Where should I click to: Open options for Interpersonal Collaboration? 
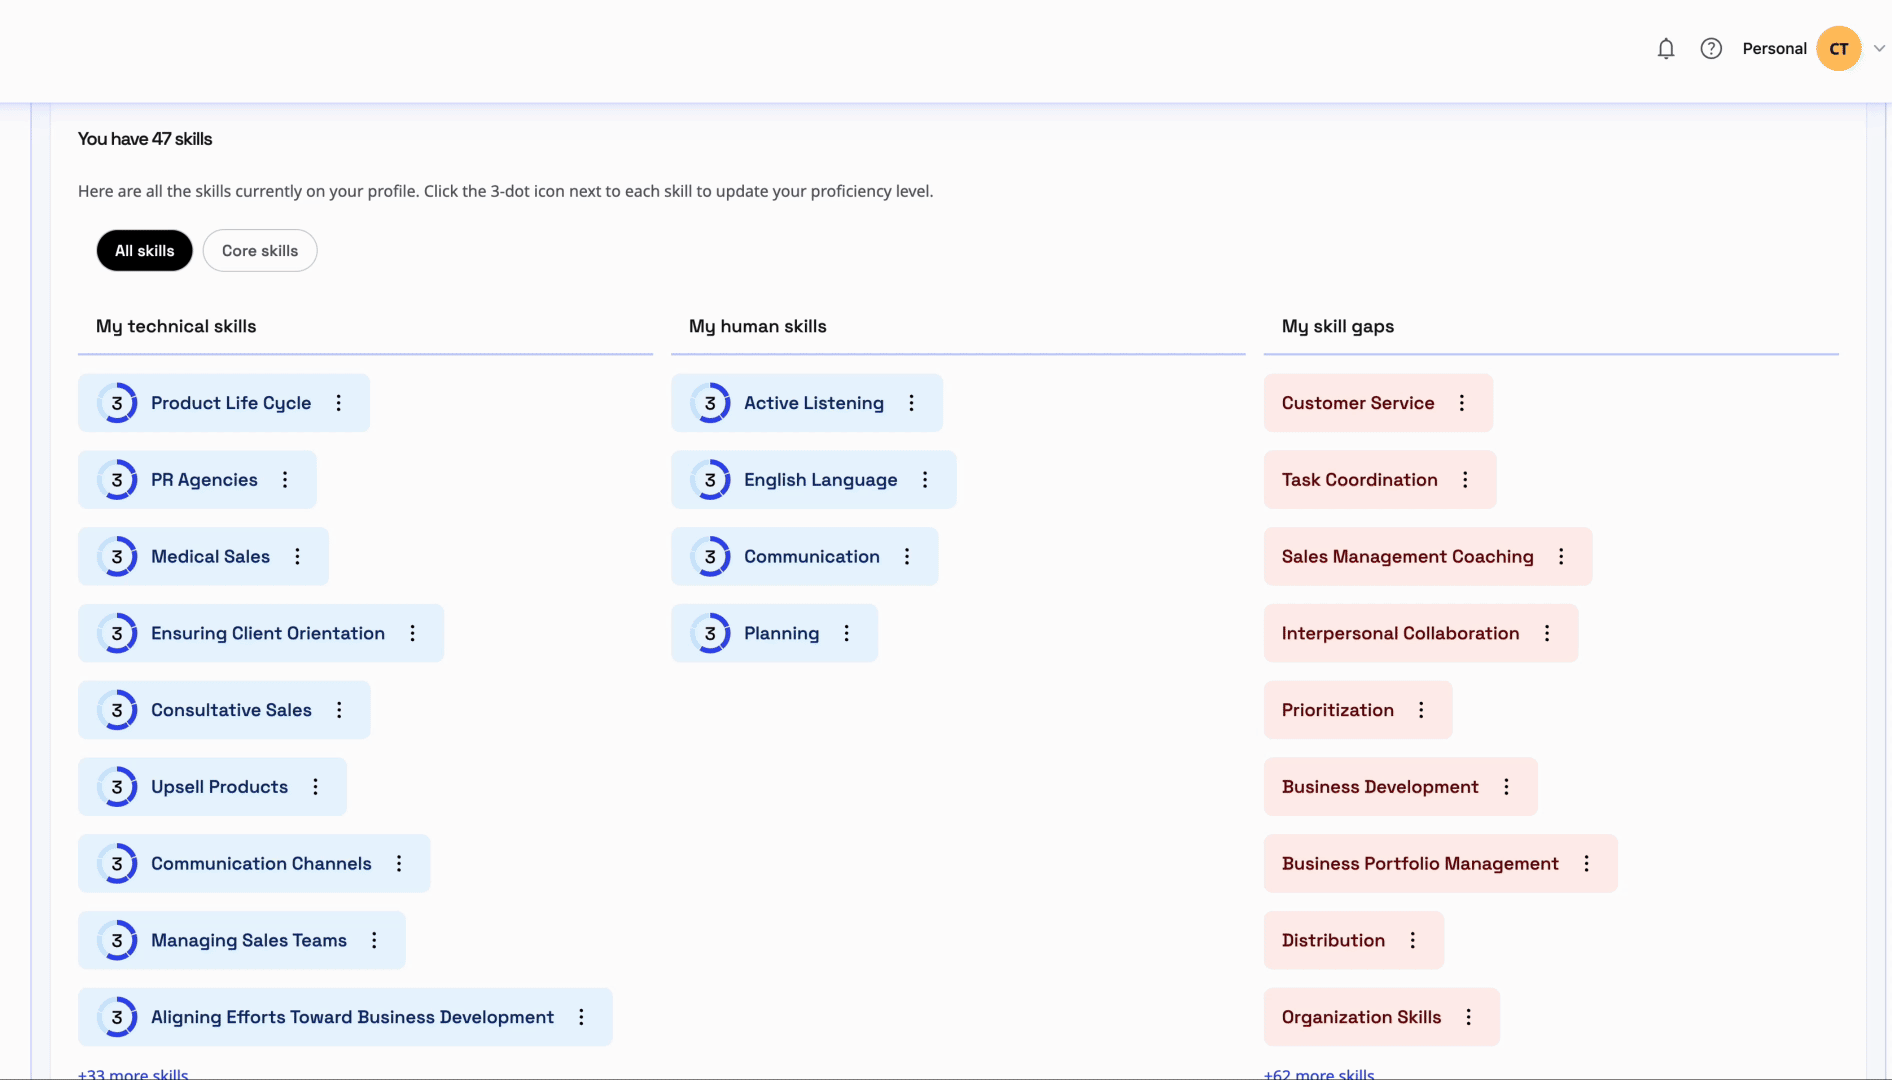pyautogui.click(x=1547, y=633)
